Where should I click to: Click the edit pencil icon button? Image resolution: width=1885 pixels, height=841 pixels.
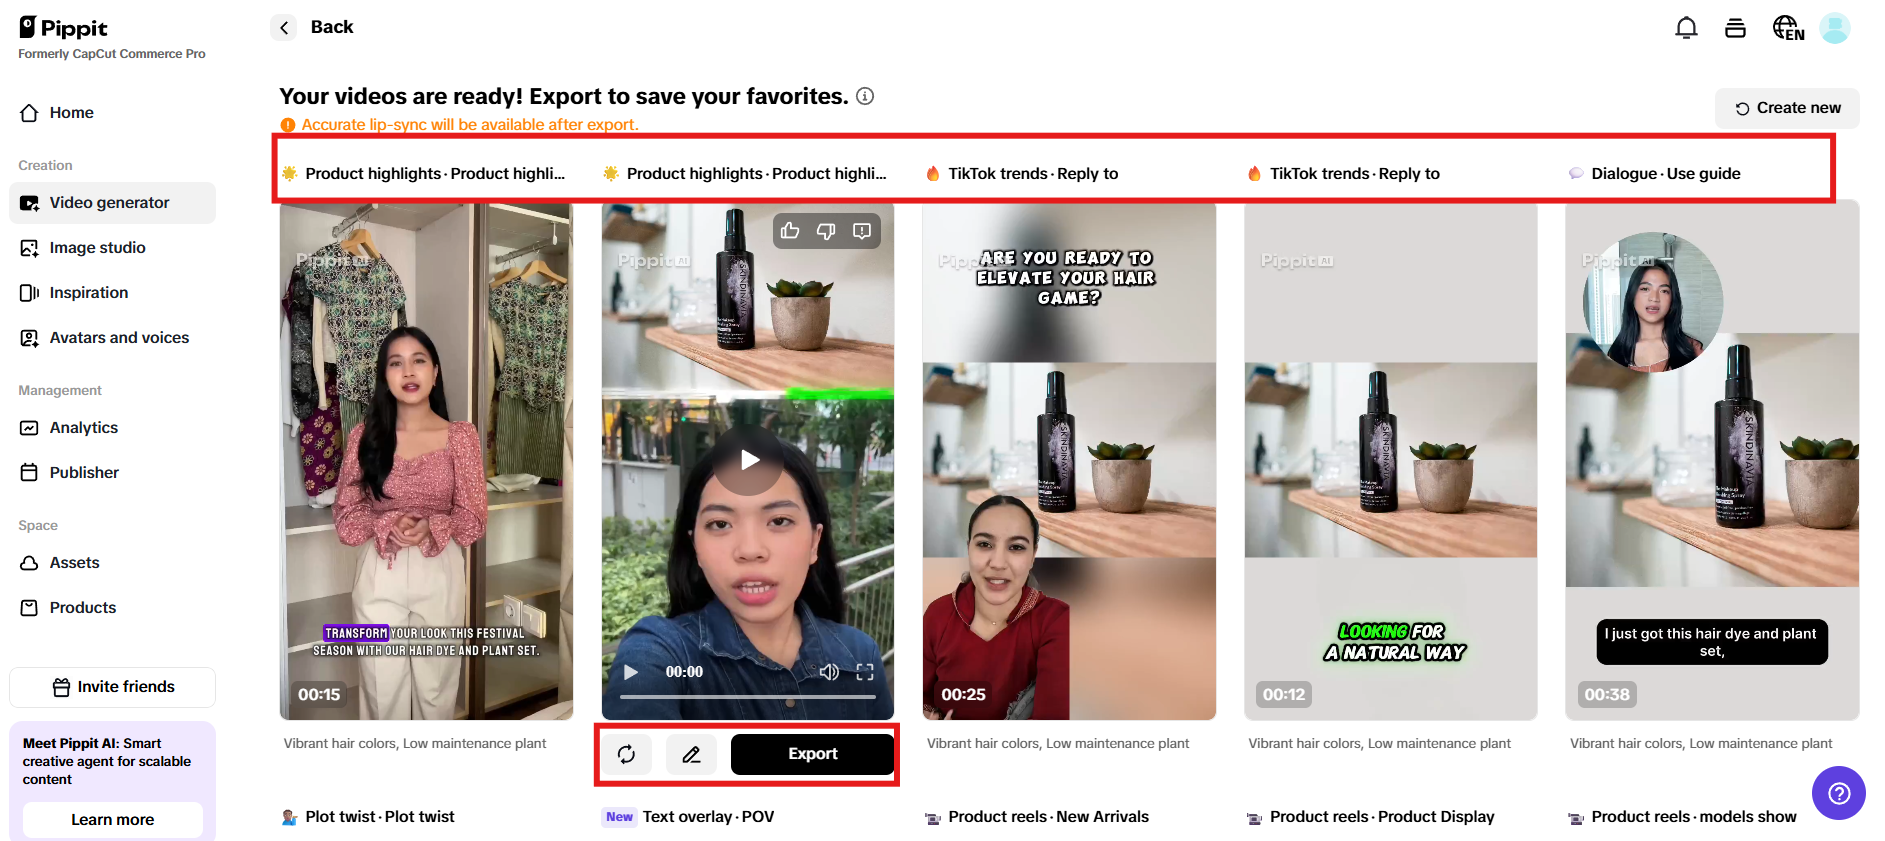691,754
